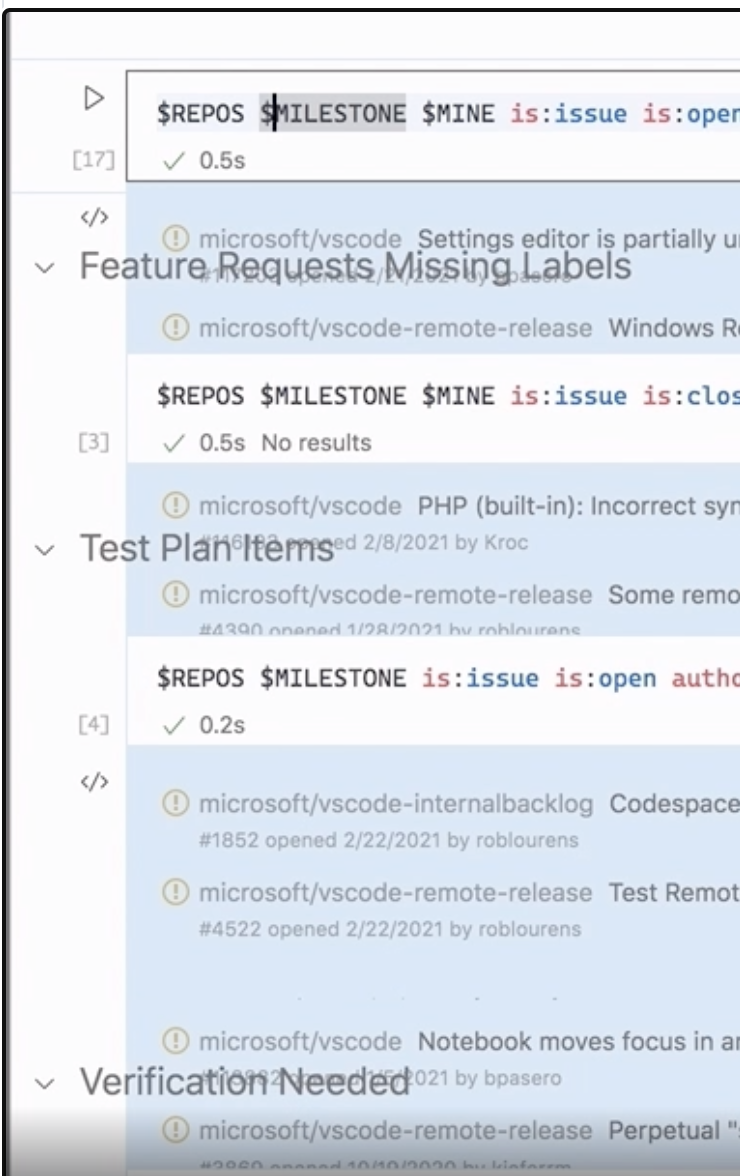The height and width of the screenshot is (1176, 740).
Task: Click the warning icon on the PHP built-in issue
Action: click(177, 506)
